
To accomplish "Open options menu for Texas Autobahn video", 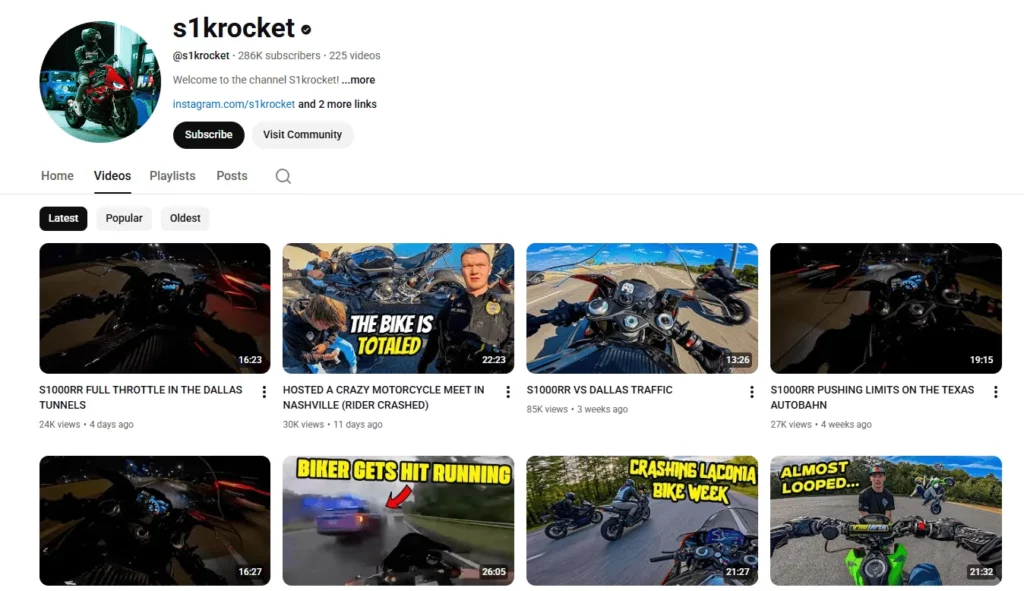I will click(995, 392).
